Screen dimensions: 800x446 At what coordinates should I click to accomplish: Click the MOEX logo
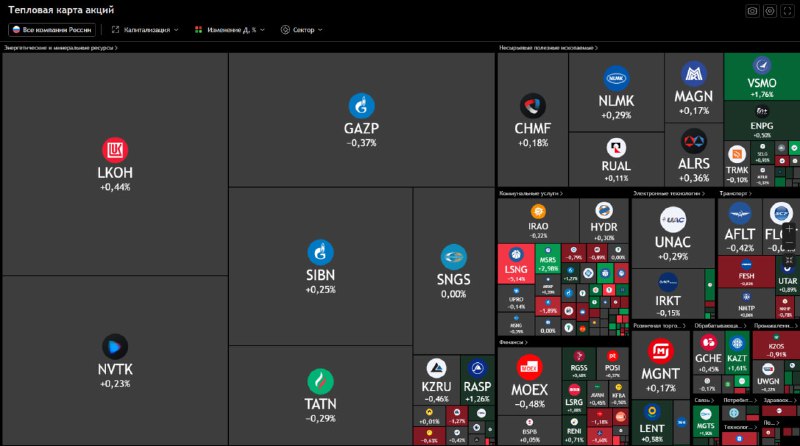coord(529,367)
